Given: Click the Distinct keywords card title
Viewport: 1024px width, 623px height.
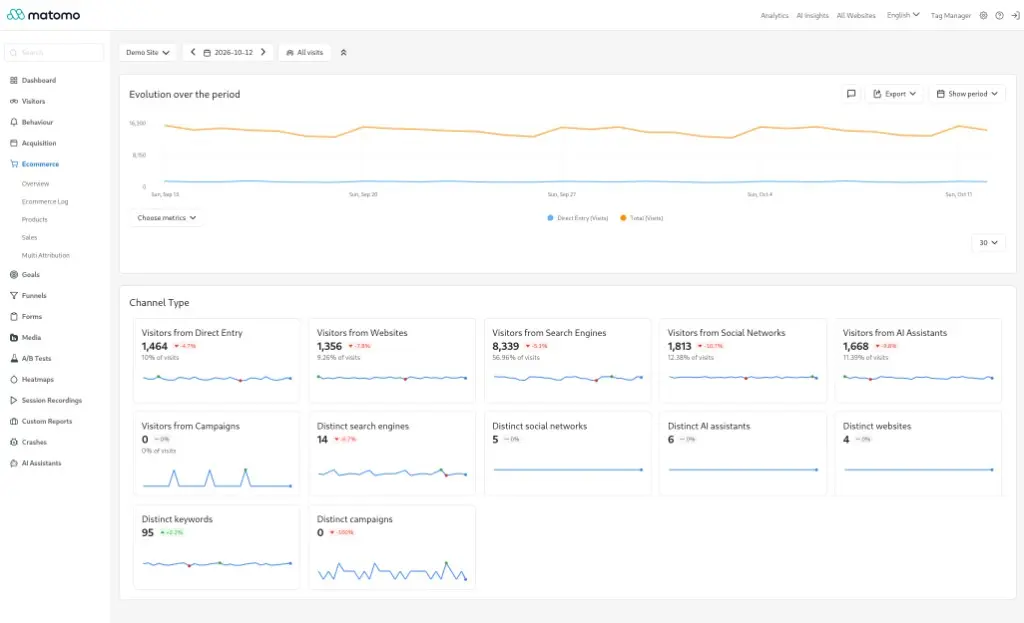Looking at the screenshot, I should [x=177, y=519].
